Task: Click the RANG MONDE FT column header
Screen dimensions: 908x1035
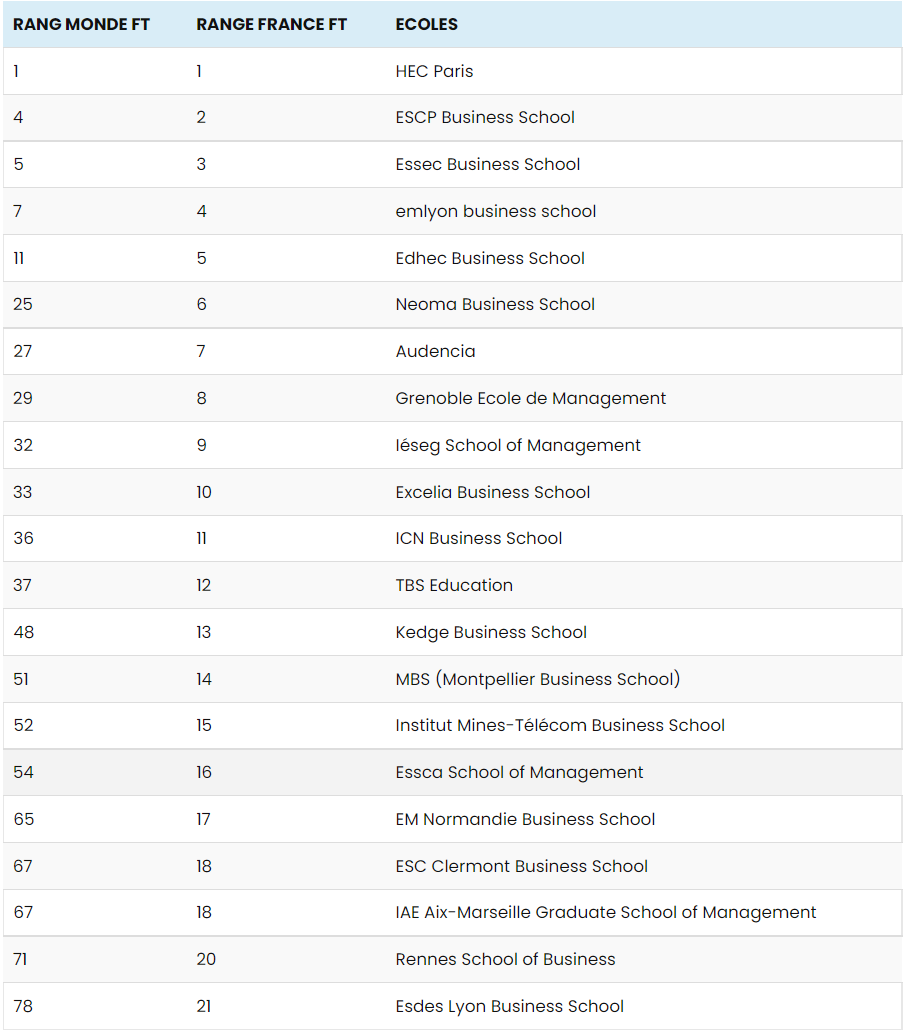Action: 81,24
